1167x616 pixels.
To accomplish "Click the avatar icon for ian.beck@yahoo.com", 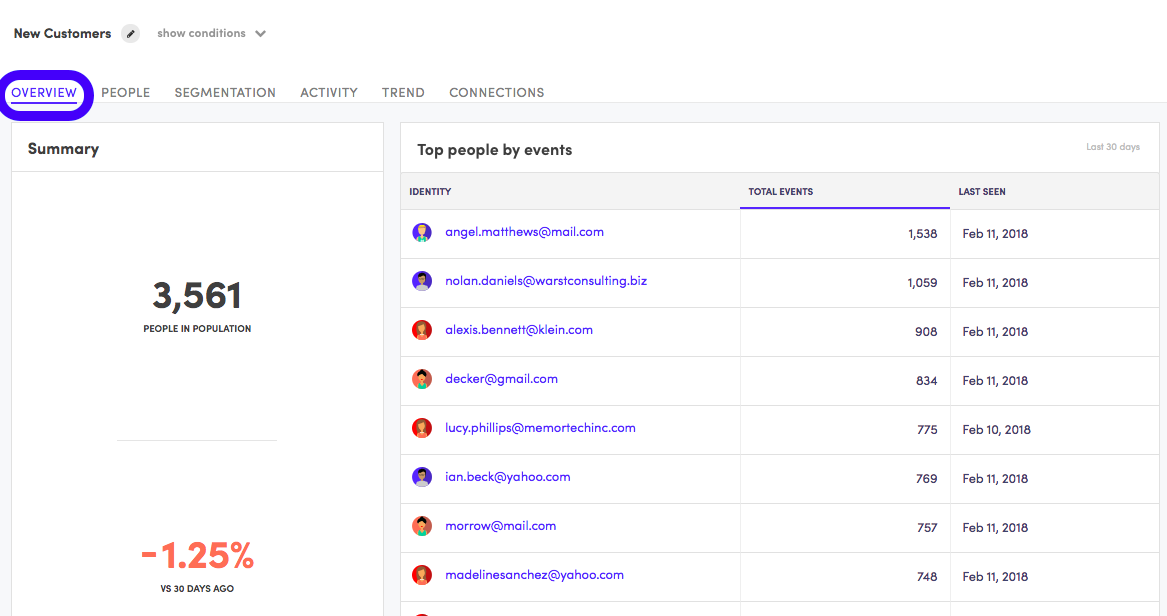I will 422,478.
